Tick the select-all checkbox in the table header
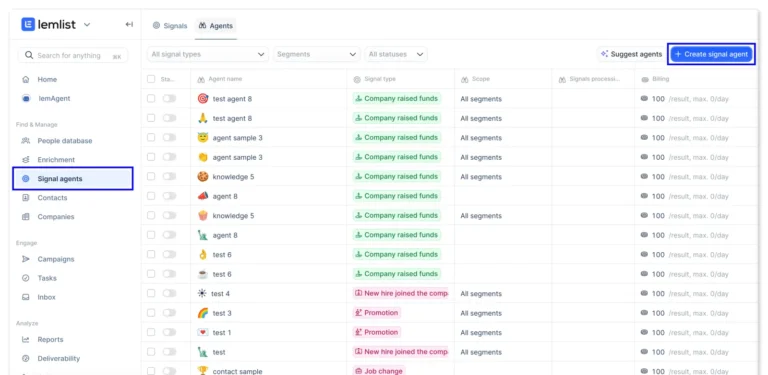Viewport: 768px width, 375px height. (151, 79)
